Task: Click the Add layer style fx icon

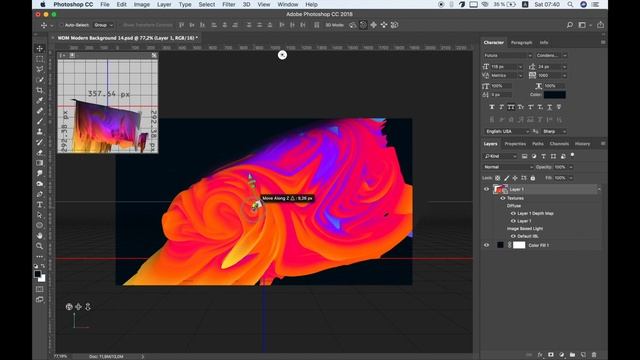Action: tap(540, 355)
